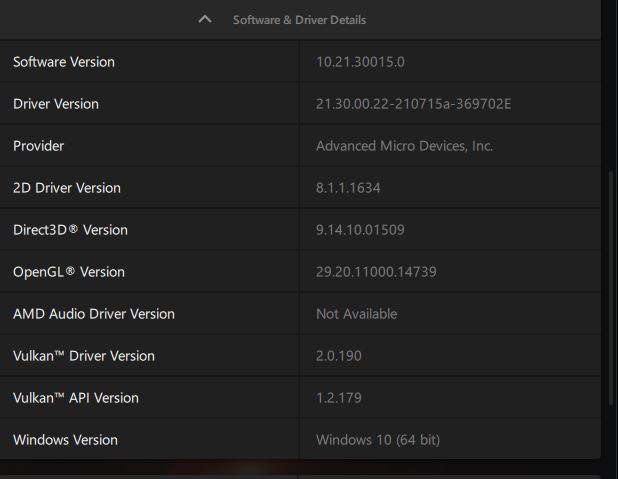Click the OpenGL value 29.20.11000.14739

[x=376, y=272]
